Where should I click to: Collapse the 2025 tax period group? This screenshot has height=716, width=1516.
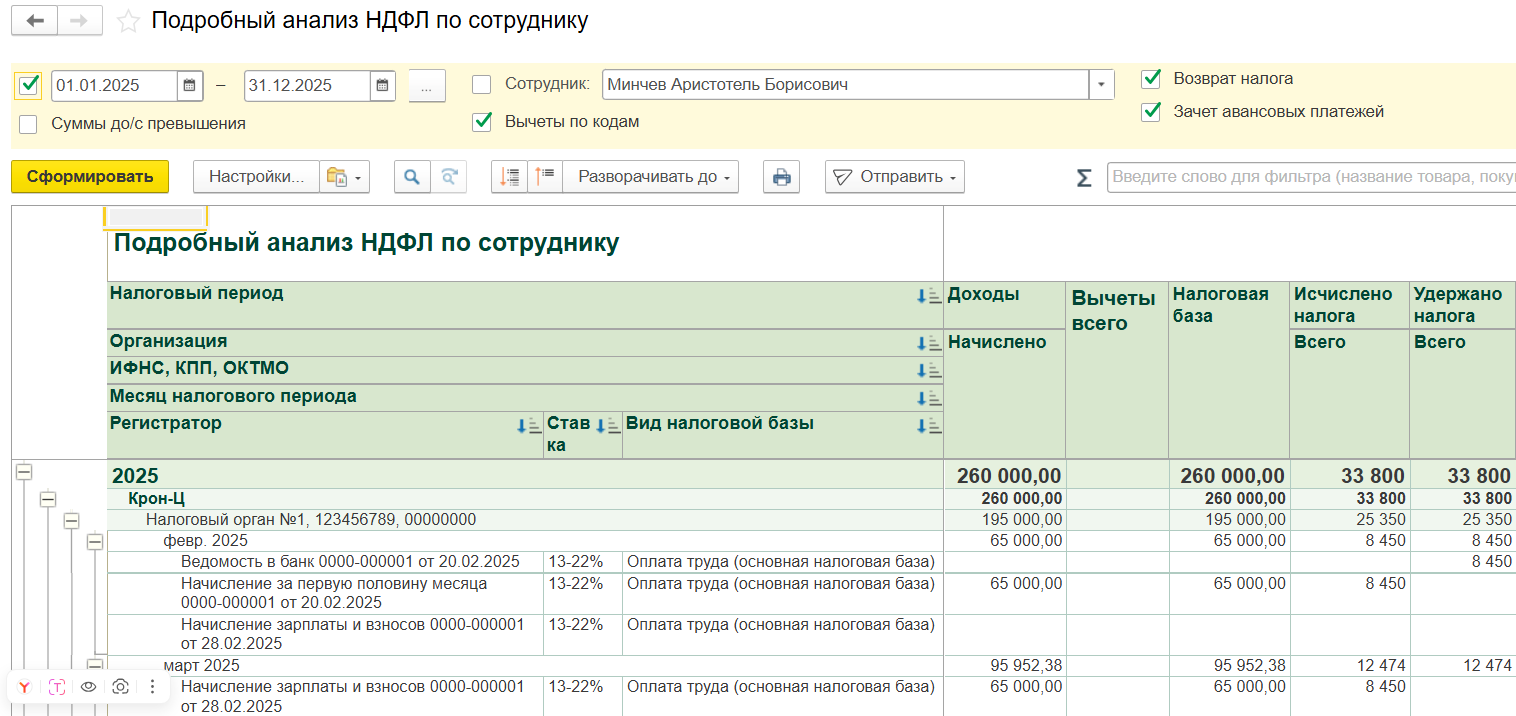tap(24, 473)
